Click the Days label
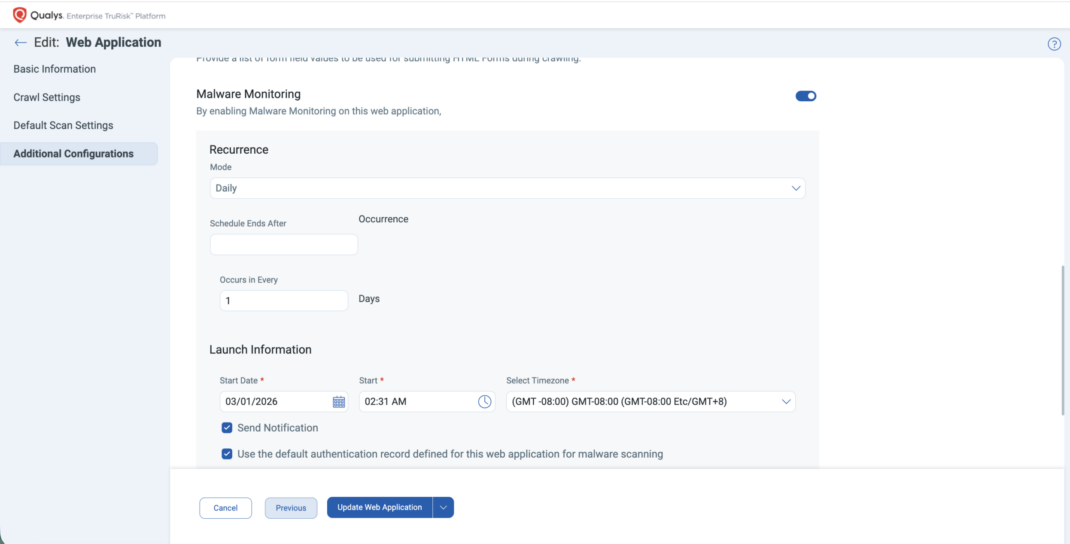This screenshot has height=544, width=1070. click(x=369, y=299)
